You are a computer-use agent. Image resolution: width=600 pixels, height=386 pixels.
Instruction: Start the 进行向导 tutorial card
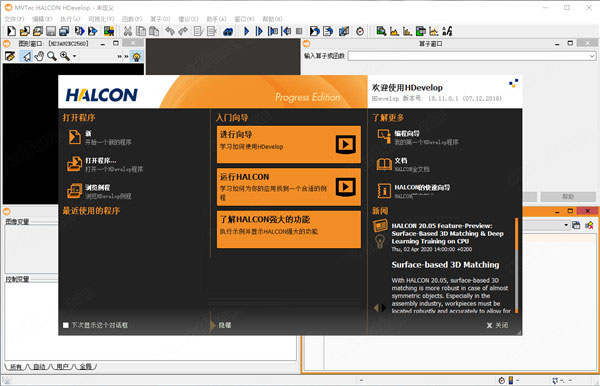coord(289,144)
